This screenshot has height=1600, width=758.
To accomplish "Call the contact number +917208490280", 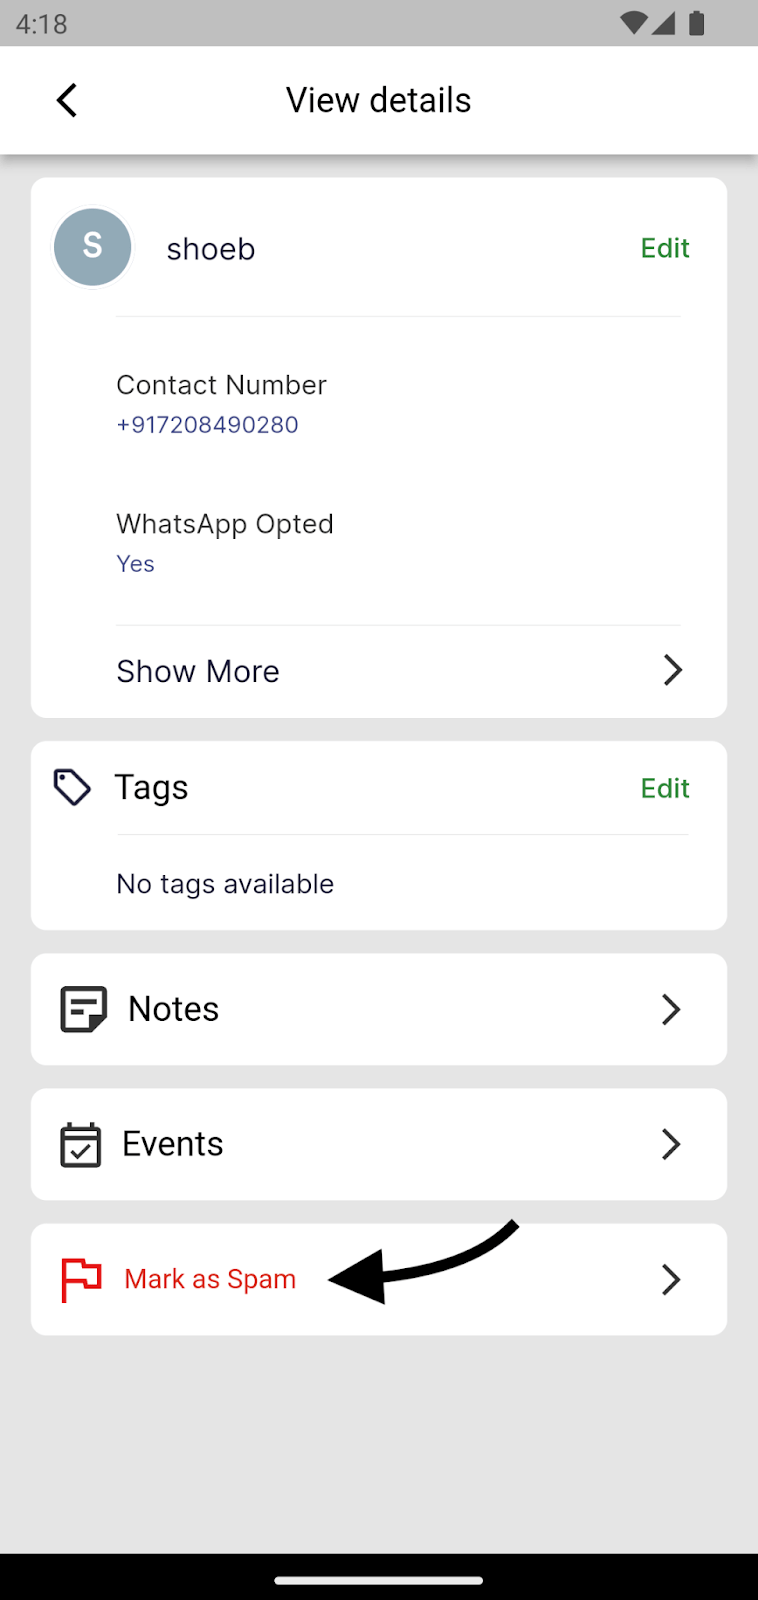I will 207,425.
